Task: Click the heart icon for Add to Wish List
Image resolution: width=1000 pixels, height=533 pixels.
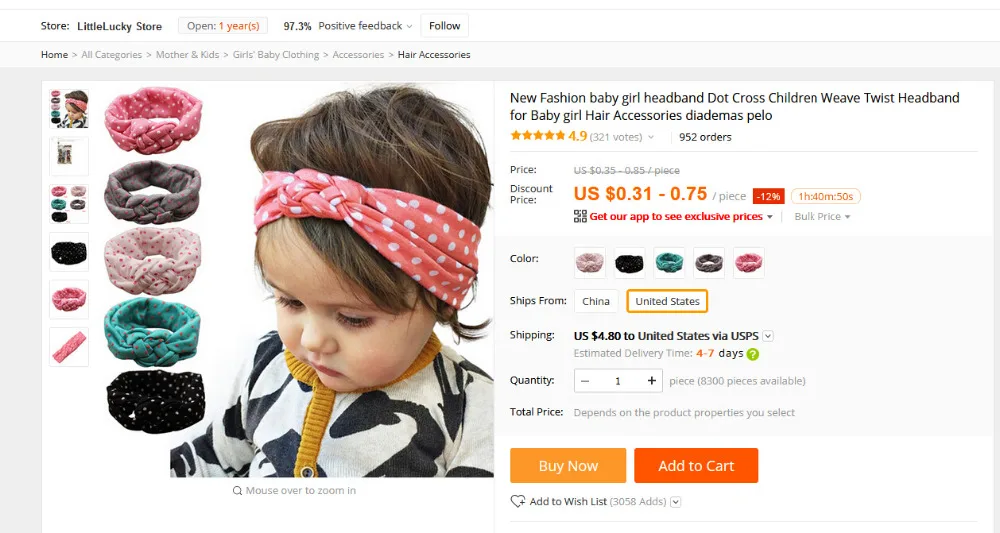Action: (x=517, y=502)
